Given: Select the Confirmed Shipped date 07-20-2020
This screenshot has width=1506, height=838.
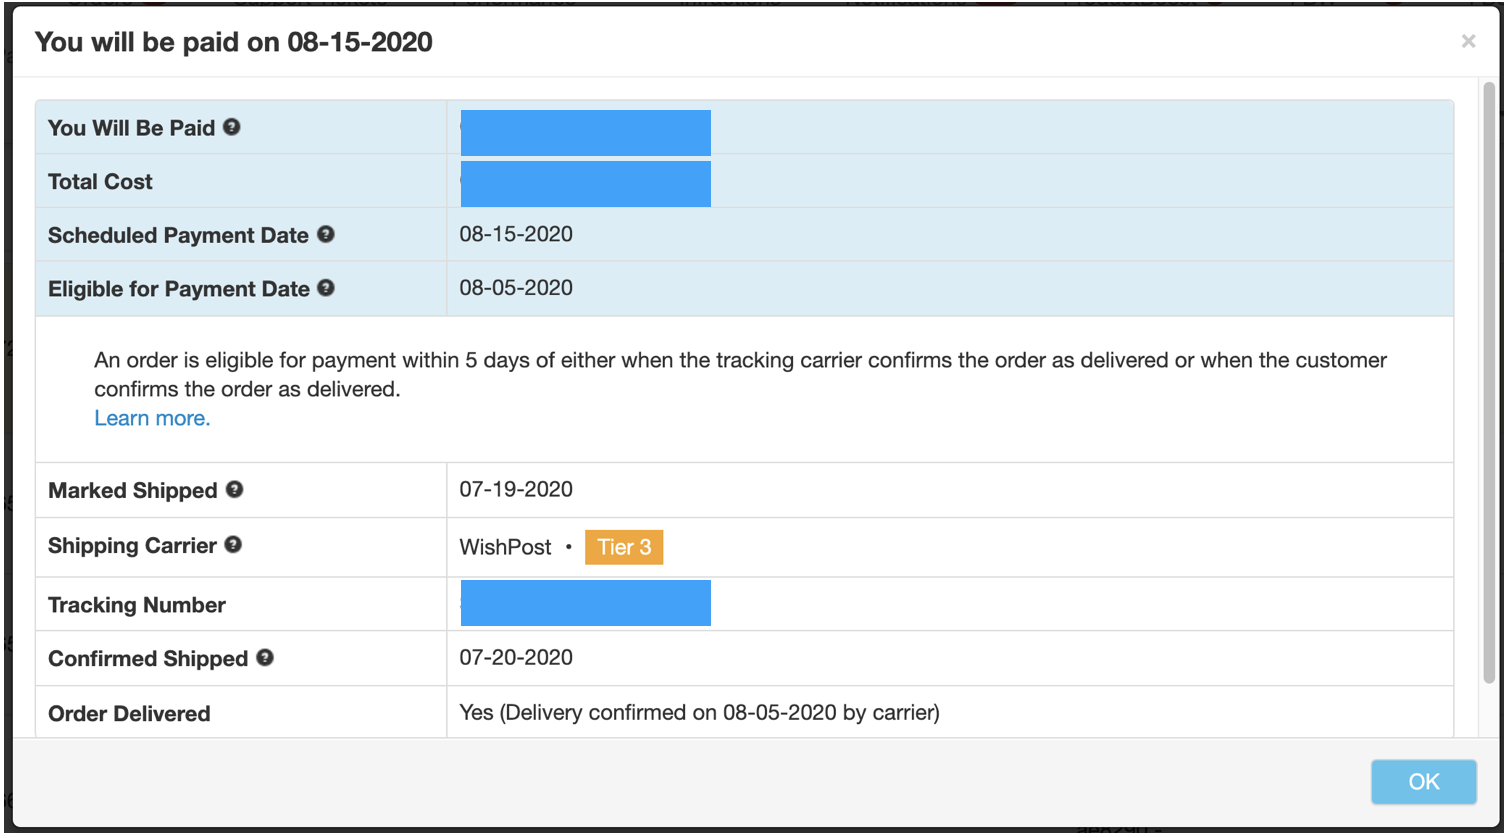Looking at the screenshot, I should [x=516, y=657].
